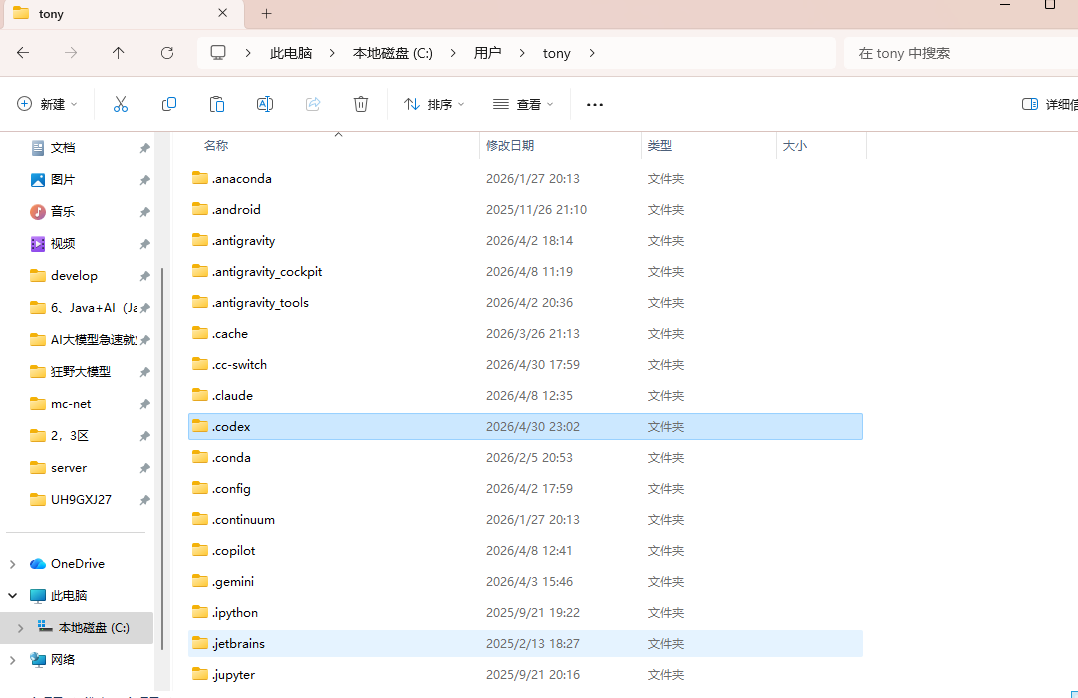Select the .ipython folder
The height and width of the screenshot is (698, 1078).
coord(235,613)
